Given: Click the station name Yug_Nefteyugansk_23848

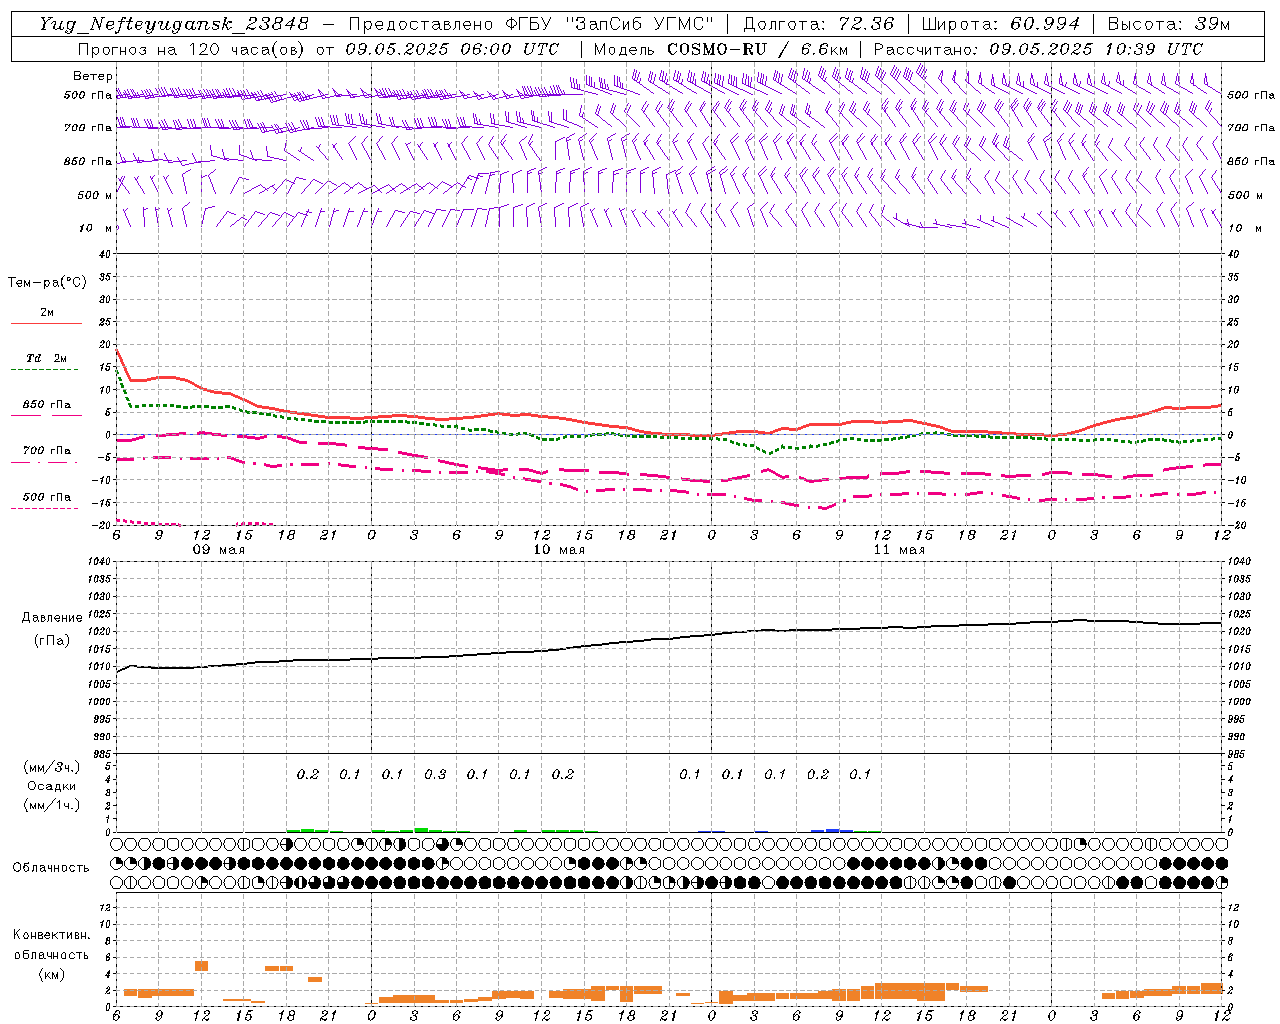Looking at the screenshot, I should click(x=174, y=24).
